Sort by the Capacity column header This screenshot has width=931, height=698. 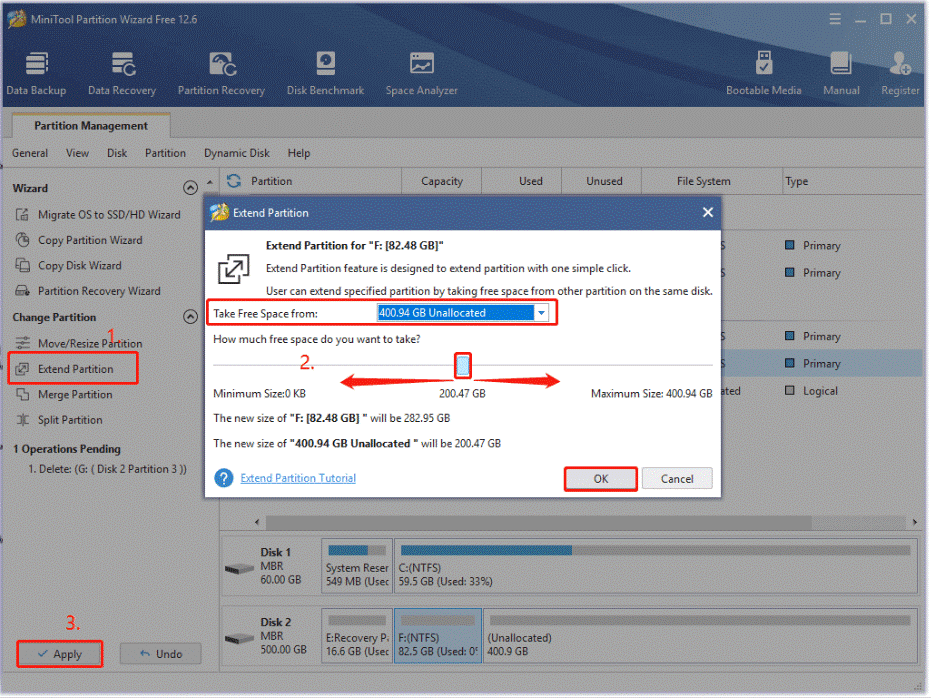tap(442, 181)
